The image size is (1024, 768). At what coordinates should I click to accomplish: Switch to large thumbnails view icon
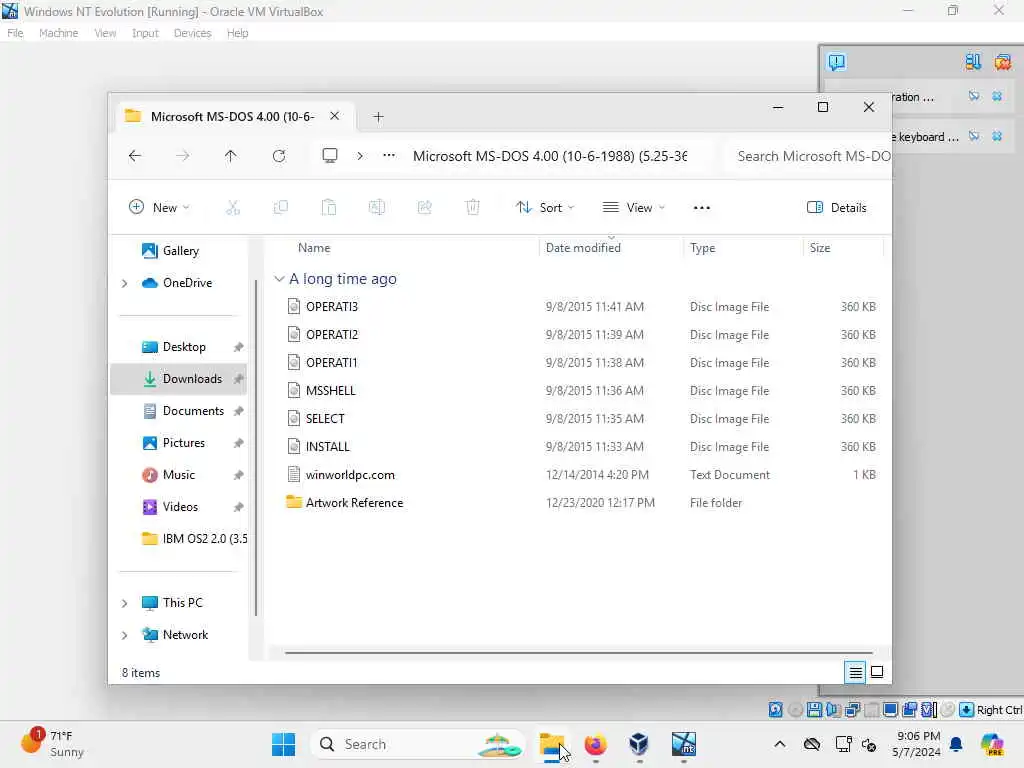point(877,672)
